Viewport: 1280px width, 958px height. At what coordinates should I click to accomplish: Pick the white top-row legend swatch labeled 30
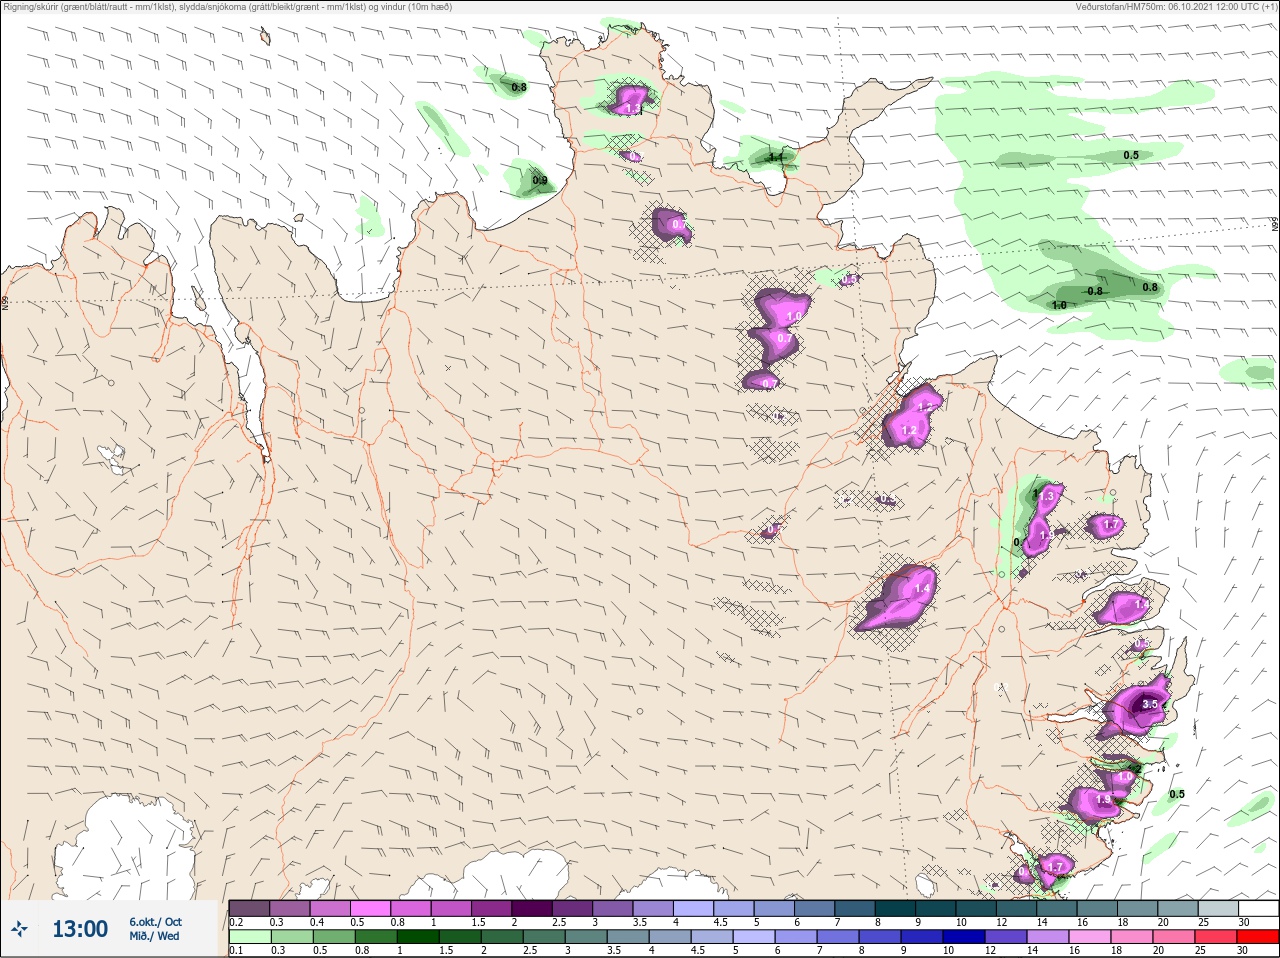(x=1259, y=908)
